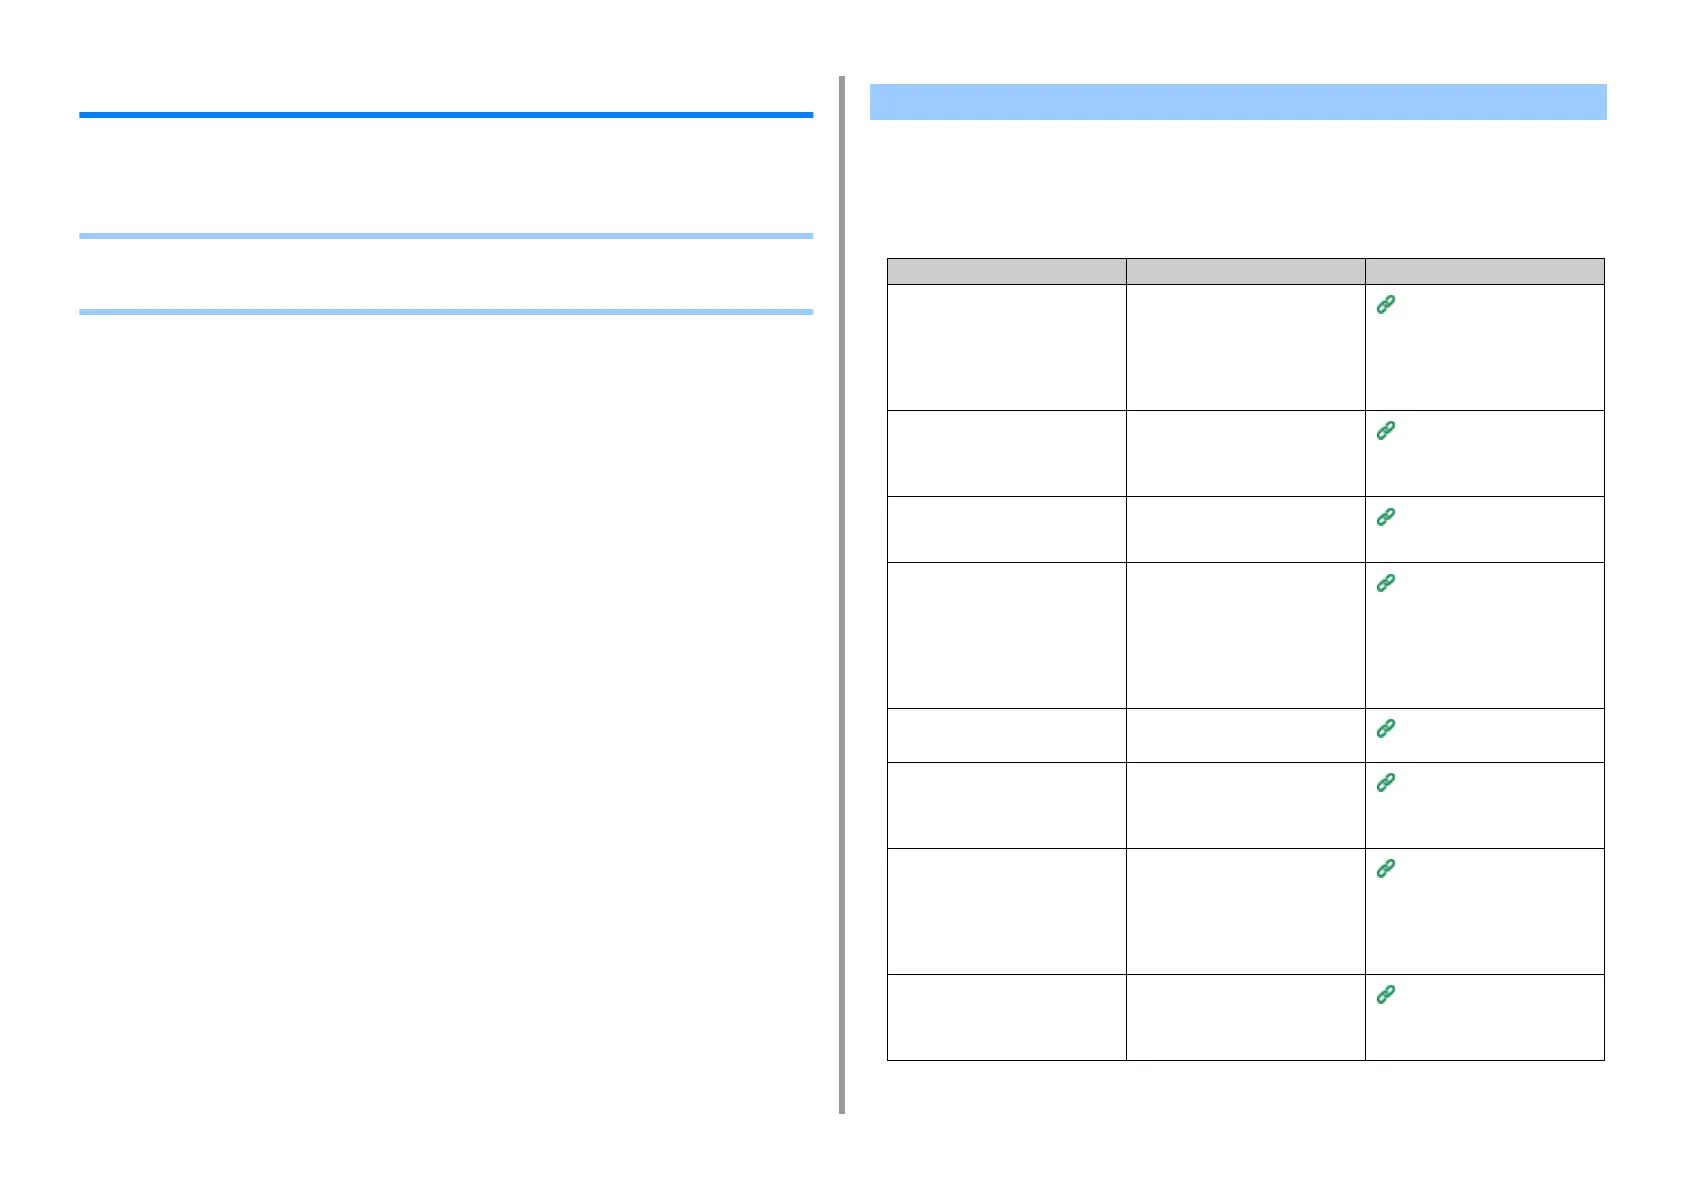Click the link icon in the fifth table row
Viewport: 1684px width, 1190px height.
click(1386, 729)
